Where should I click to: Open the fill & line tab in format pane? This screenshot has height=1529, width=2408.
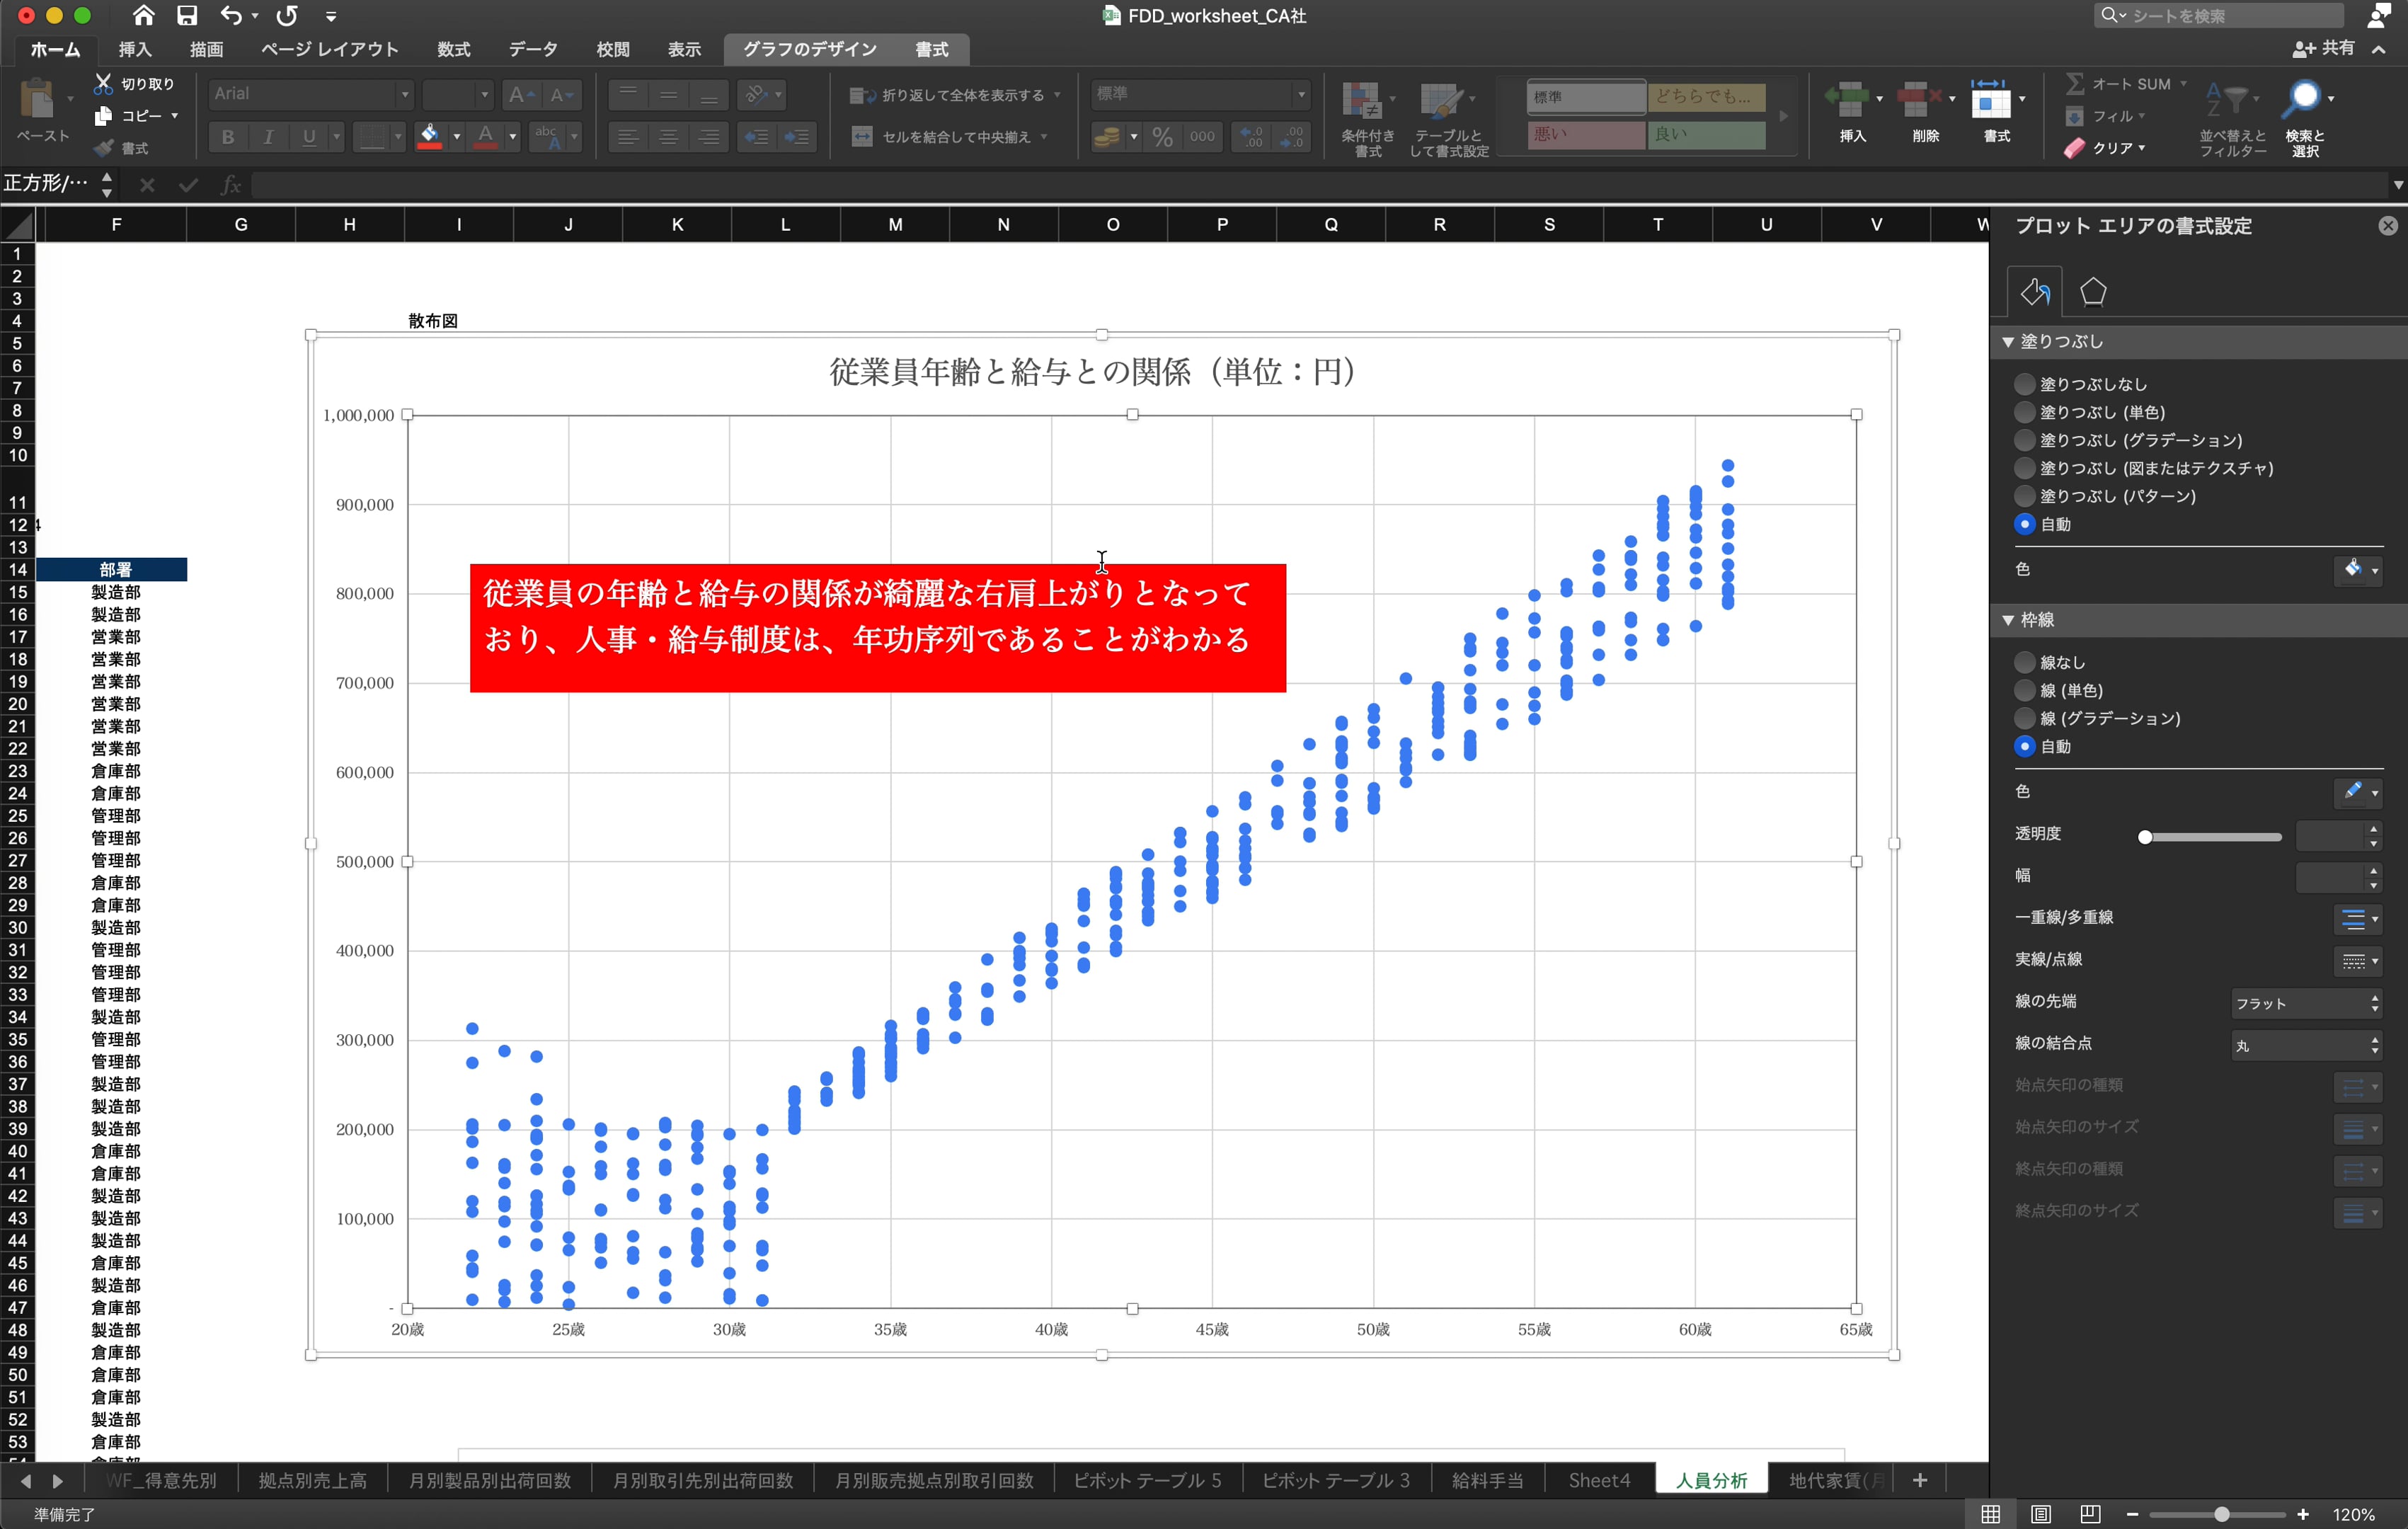(2035, 291)
